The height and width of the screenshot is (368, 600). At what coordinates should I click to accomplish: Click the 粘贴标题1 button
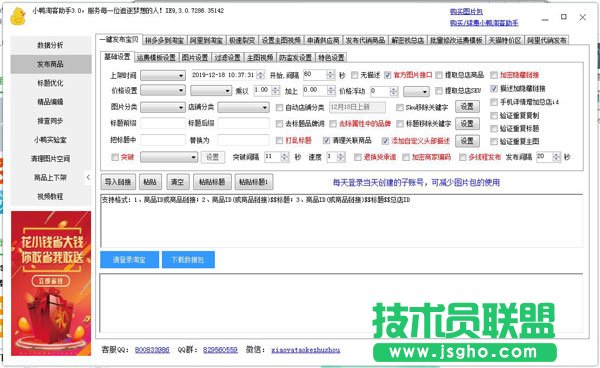254,182
